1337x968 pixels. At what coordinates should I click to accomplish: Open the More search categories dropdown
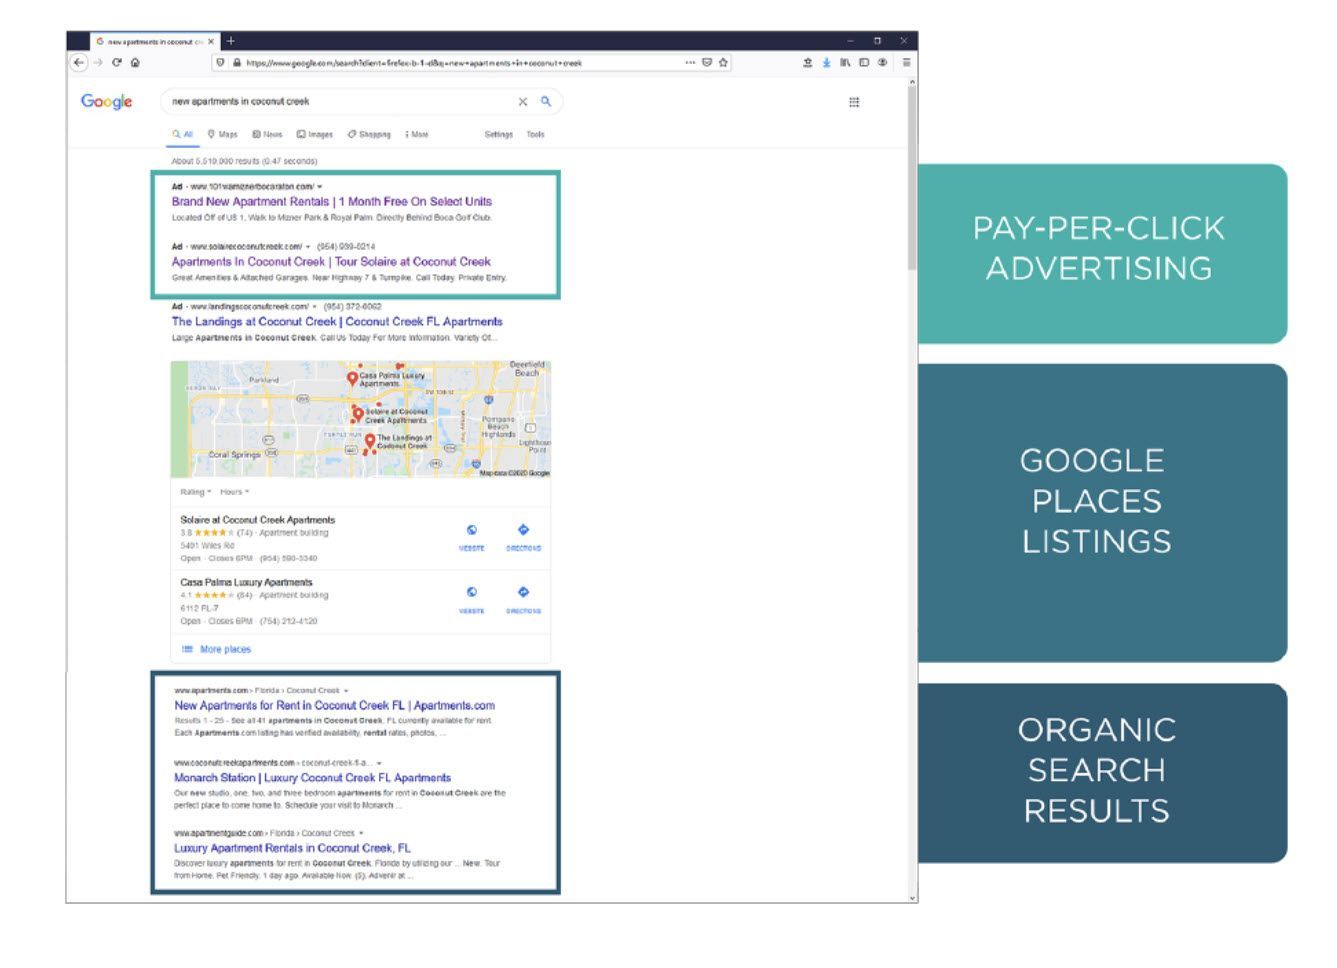[417, 134]
